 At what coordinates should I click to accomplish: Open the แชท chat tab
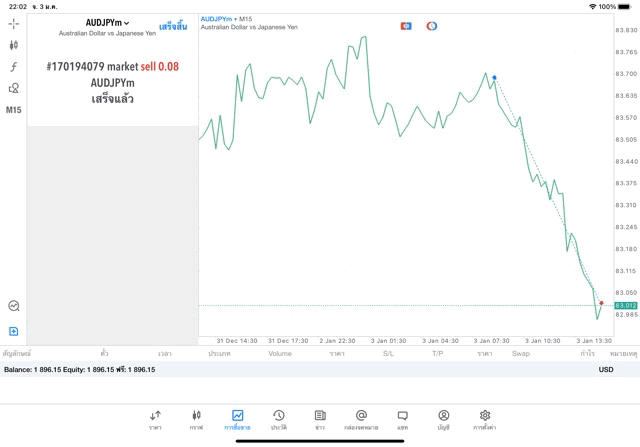[x=402, y=419]
